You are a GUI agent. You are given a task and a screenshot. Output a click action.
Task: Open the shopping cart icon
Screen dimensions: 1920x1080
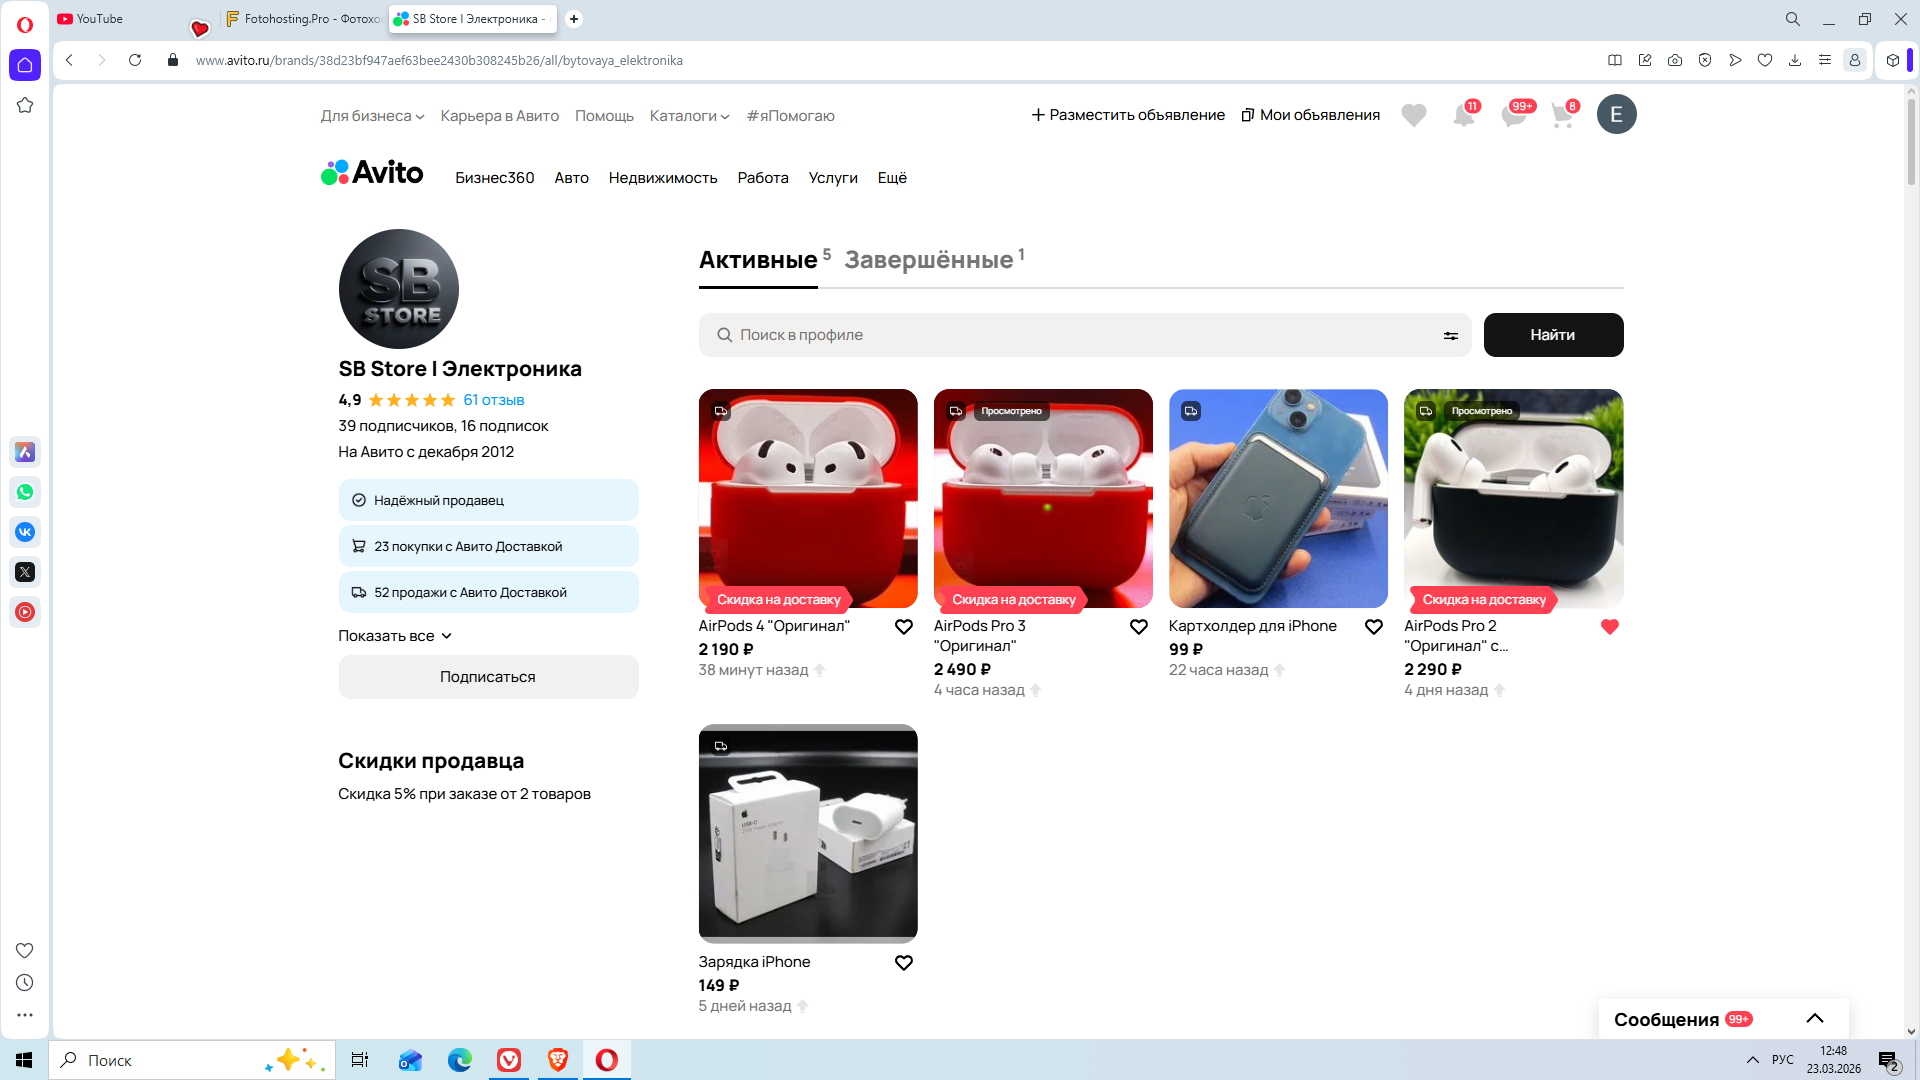coord(1562,115)
